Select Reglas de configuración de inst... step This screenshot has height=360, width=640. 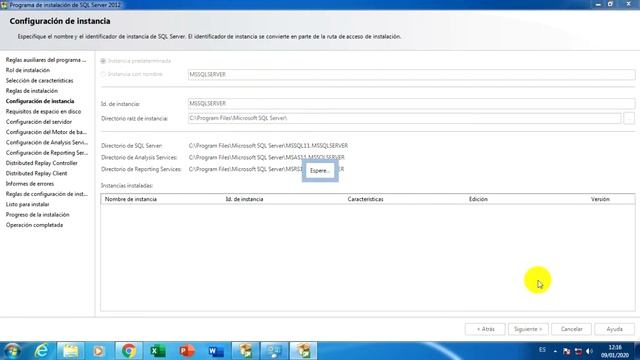47,194
